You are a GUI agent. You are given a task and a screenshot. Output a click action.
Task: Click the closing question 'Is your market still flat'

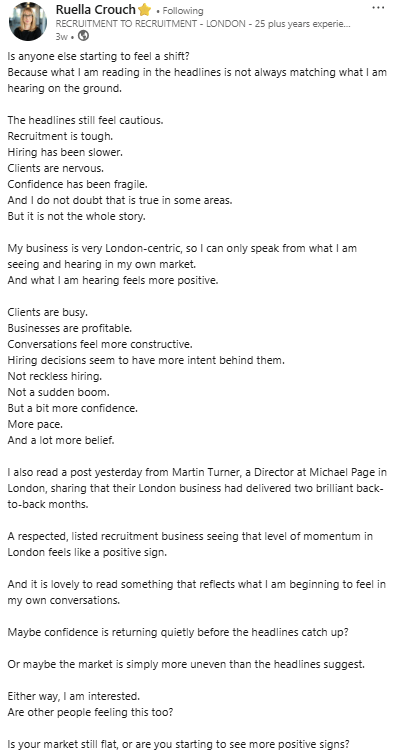click(x=62, y=744)
